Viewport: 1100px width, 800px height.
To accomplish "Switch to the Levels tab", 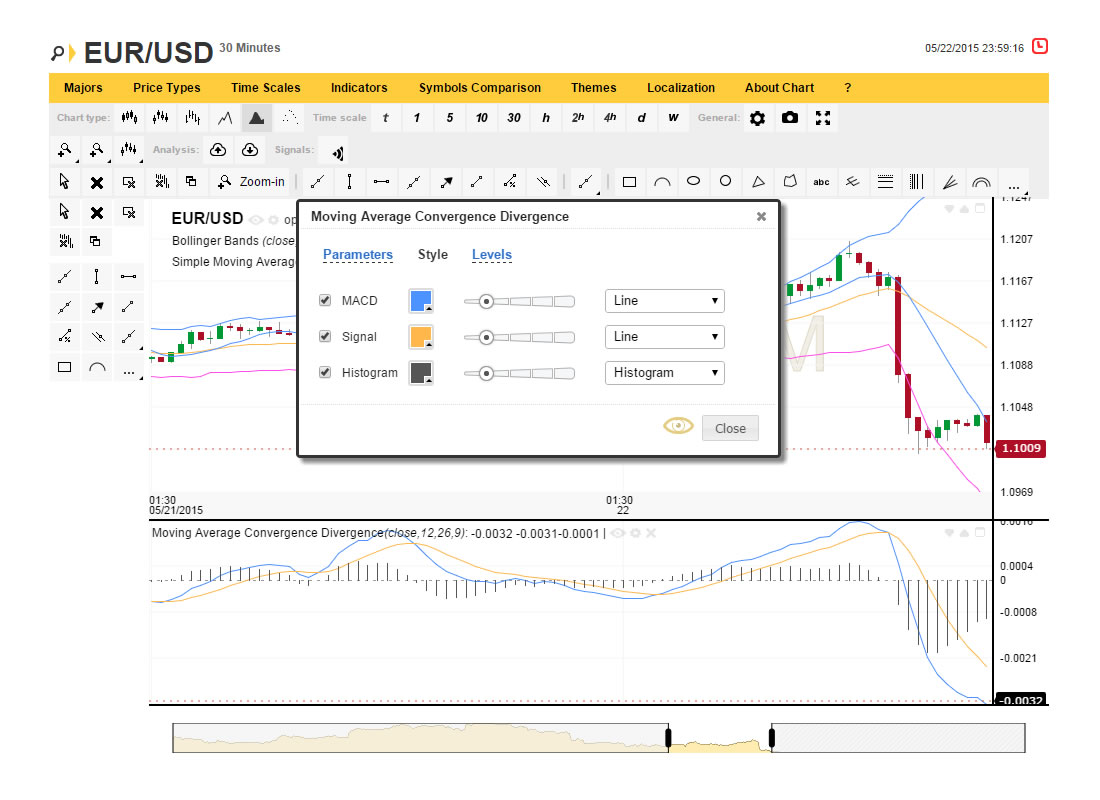I will 491,255.
